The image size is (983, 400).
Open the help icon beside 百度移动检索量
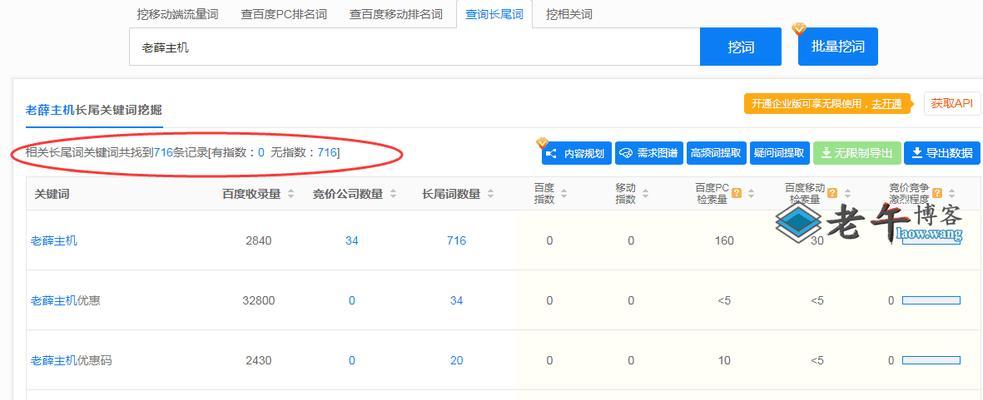[x=832, y=193]
